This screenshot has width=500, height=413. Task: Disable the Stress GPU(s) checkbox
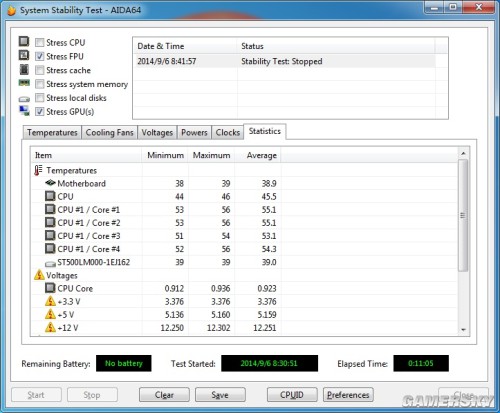(39, 111)
